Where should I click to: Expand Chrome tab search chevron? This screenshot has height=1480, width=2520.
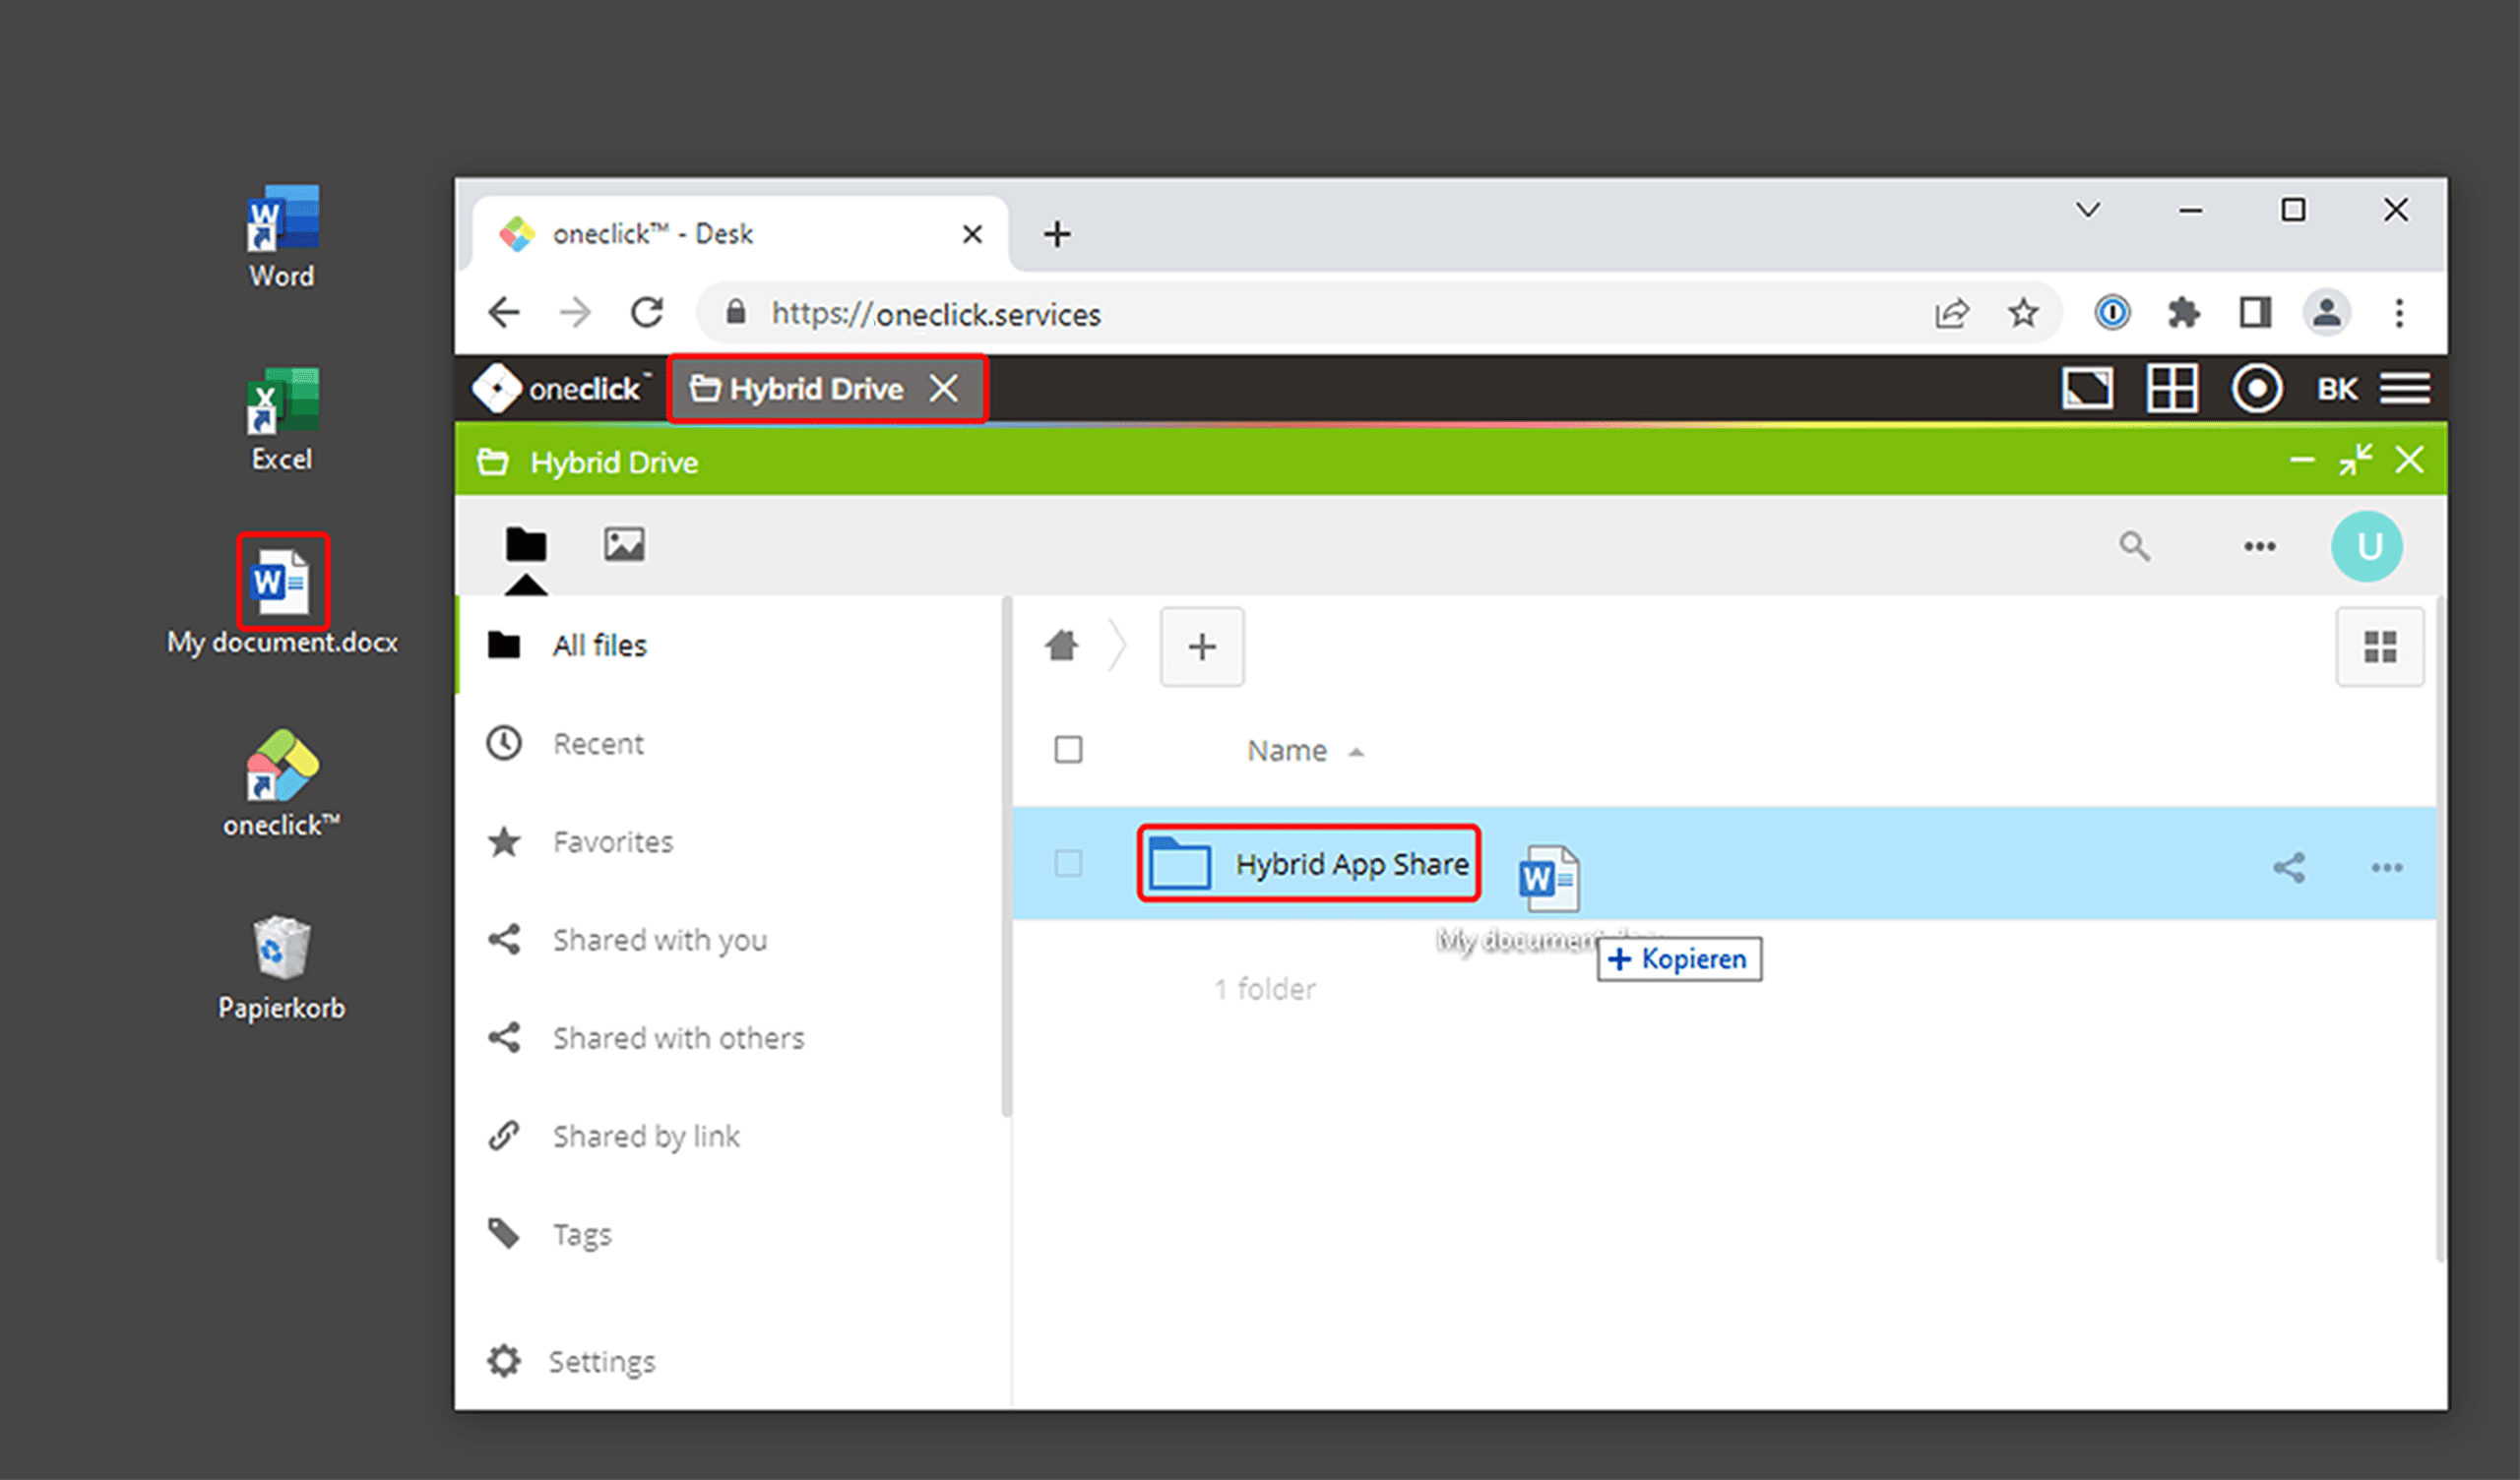2088,210
